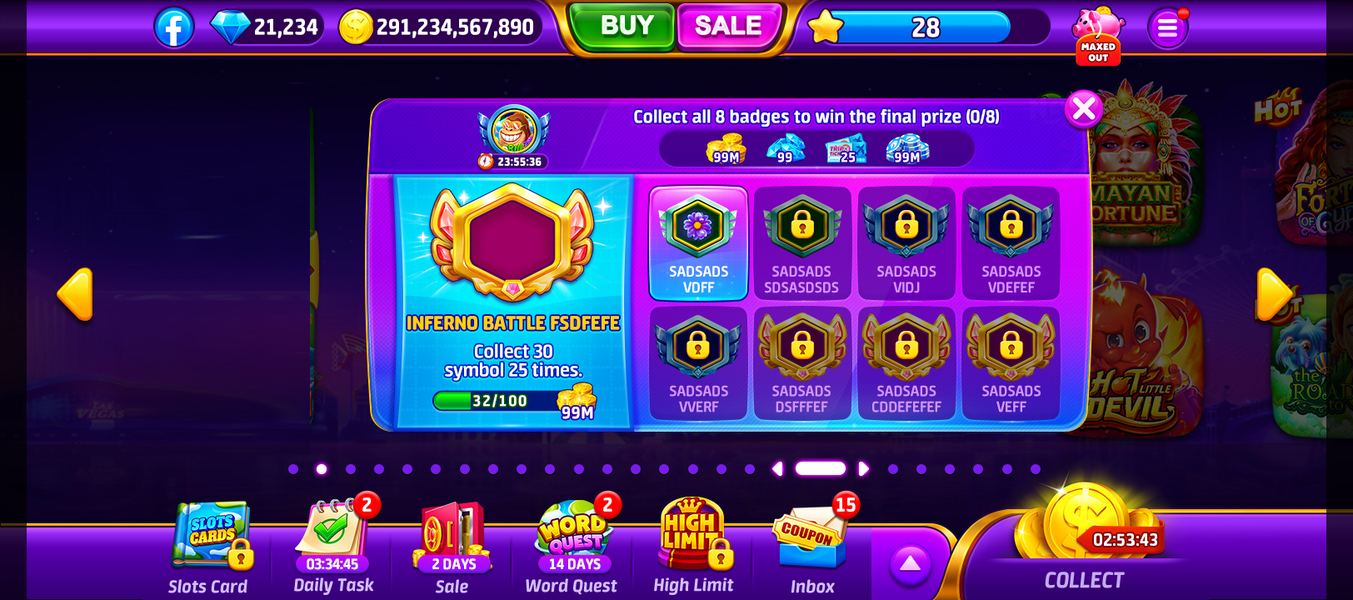This screenshot has width=1353, height=600.
Task: Tap the blue diamond gems icon
Action: point(230,27)
